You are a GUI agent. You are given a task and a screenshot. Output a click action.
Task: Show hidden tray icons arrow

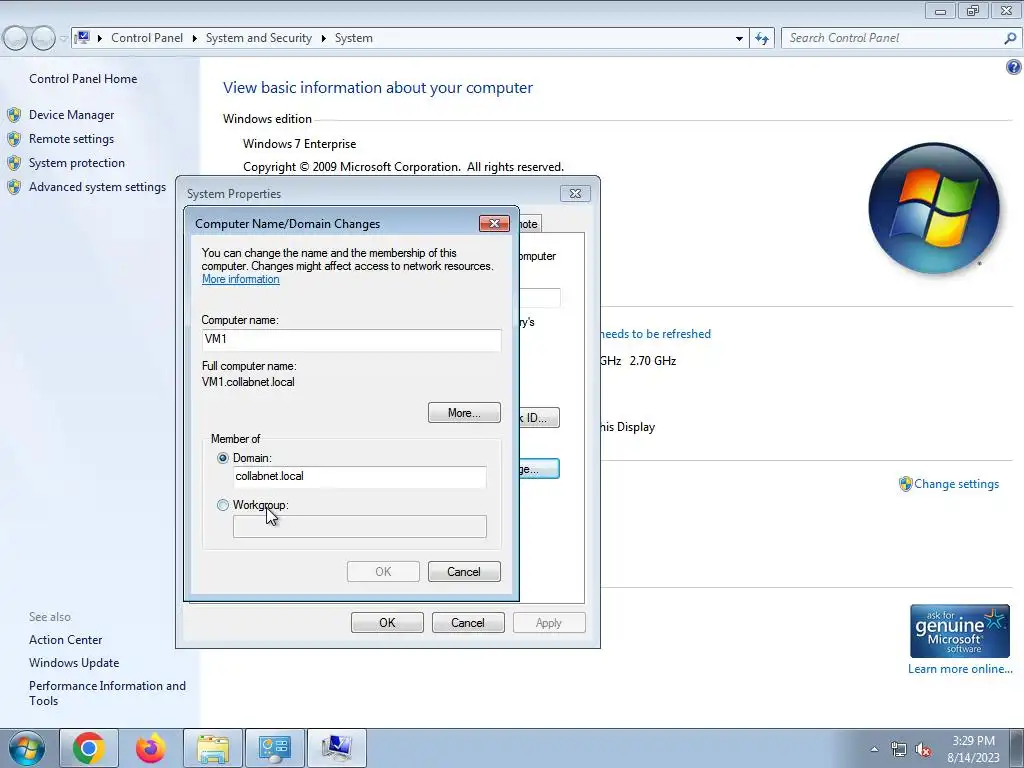pyautogui.click(x=874, y=749)
